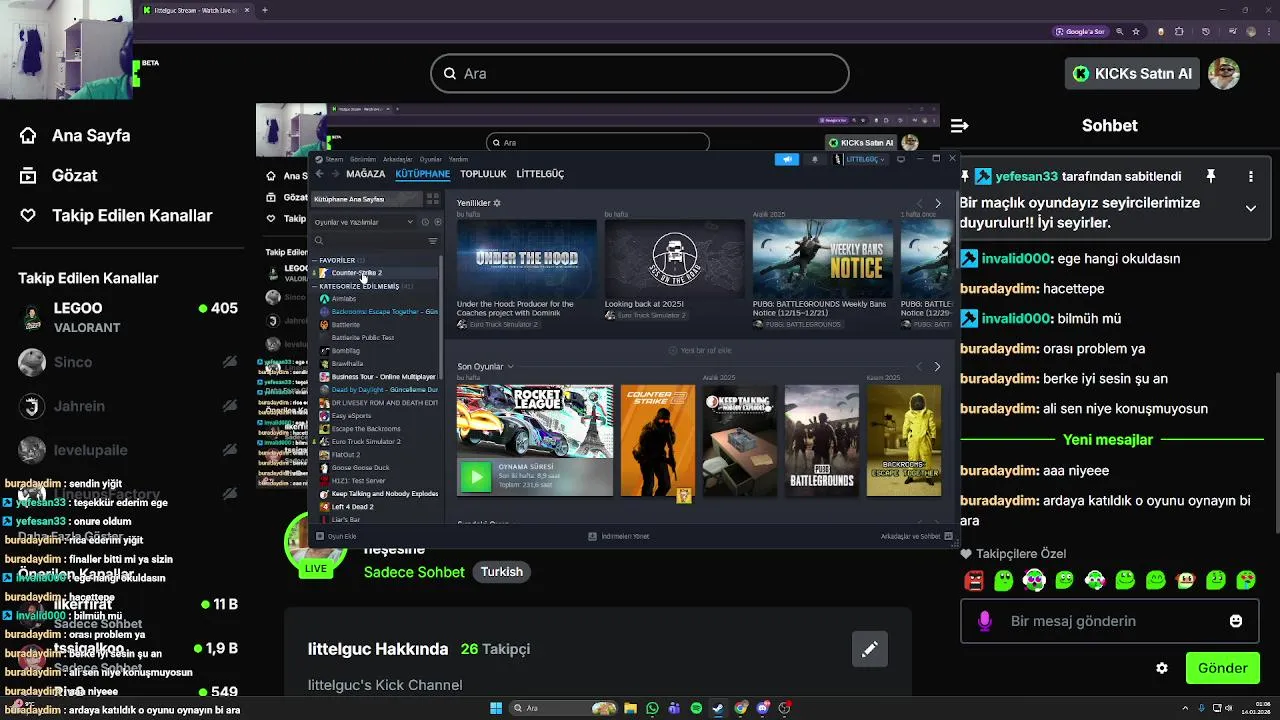Select the red angry emote in chat
The image size is (1280, 720).
tap(974, 580)
